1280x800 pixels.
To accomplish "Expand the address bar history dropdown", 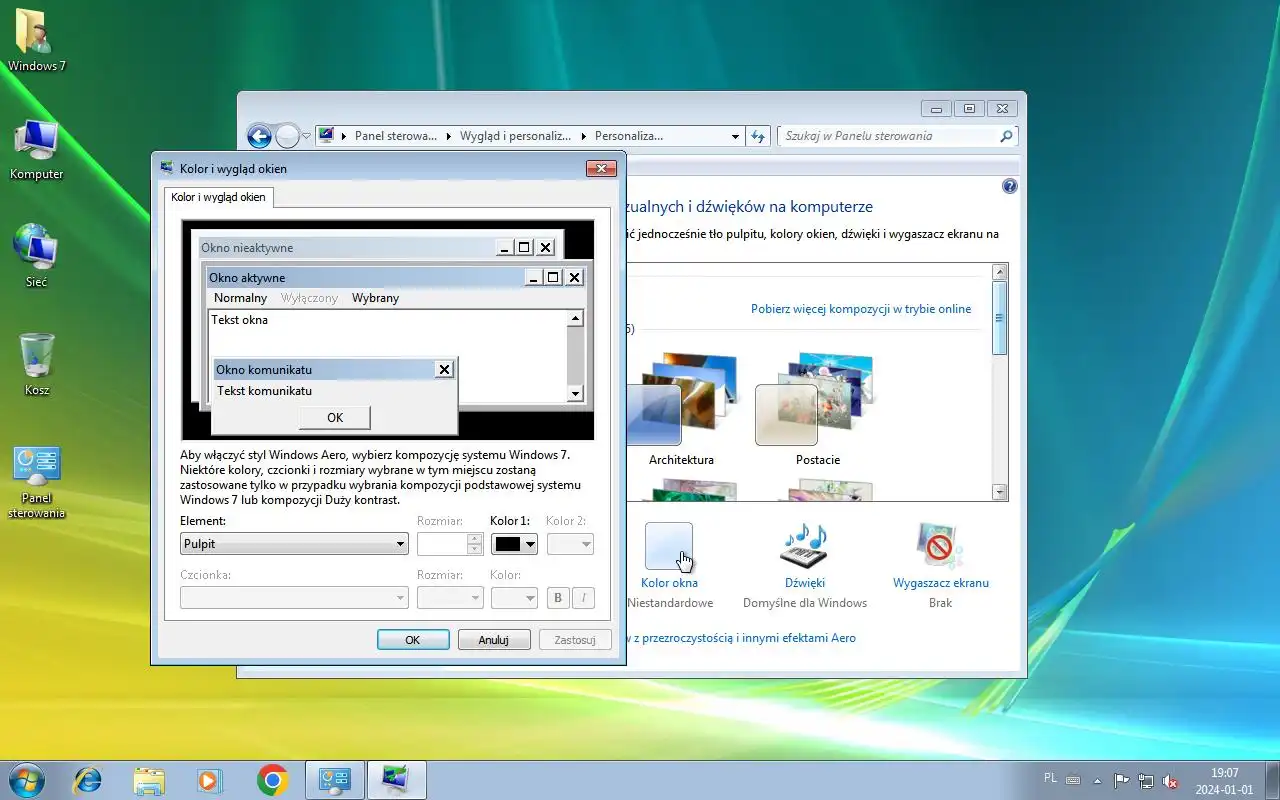I will coord(735,136).
